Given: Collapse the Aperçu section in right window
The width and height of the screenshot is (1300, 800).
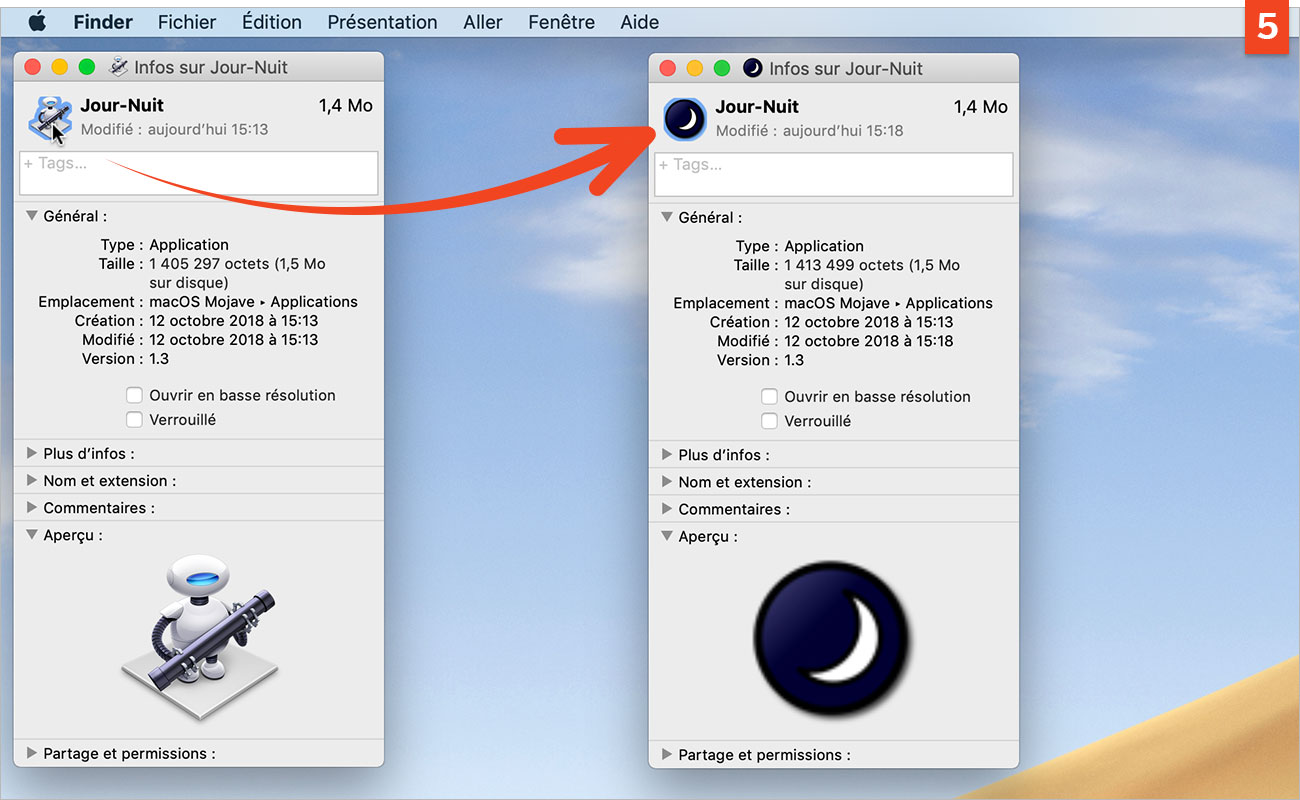Looking at the screenshot, I should click(x=667, y=536).
